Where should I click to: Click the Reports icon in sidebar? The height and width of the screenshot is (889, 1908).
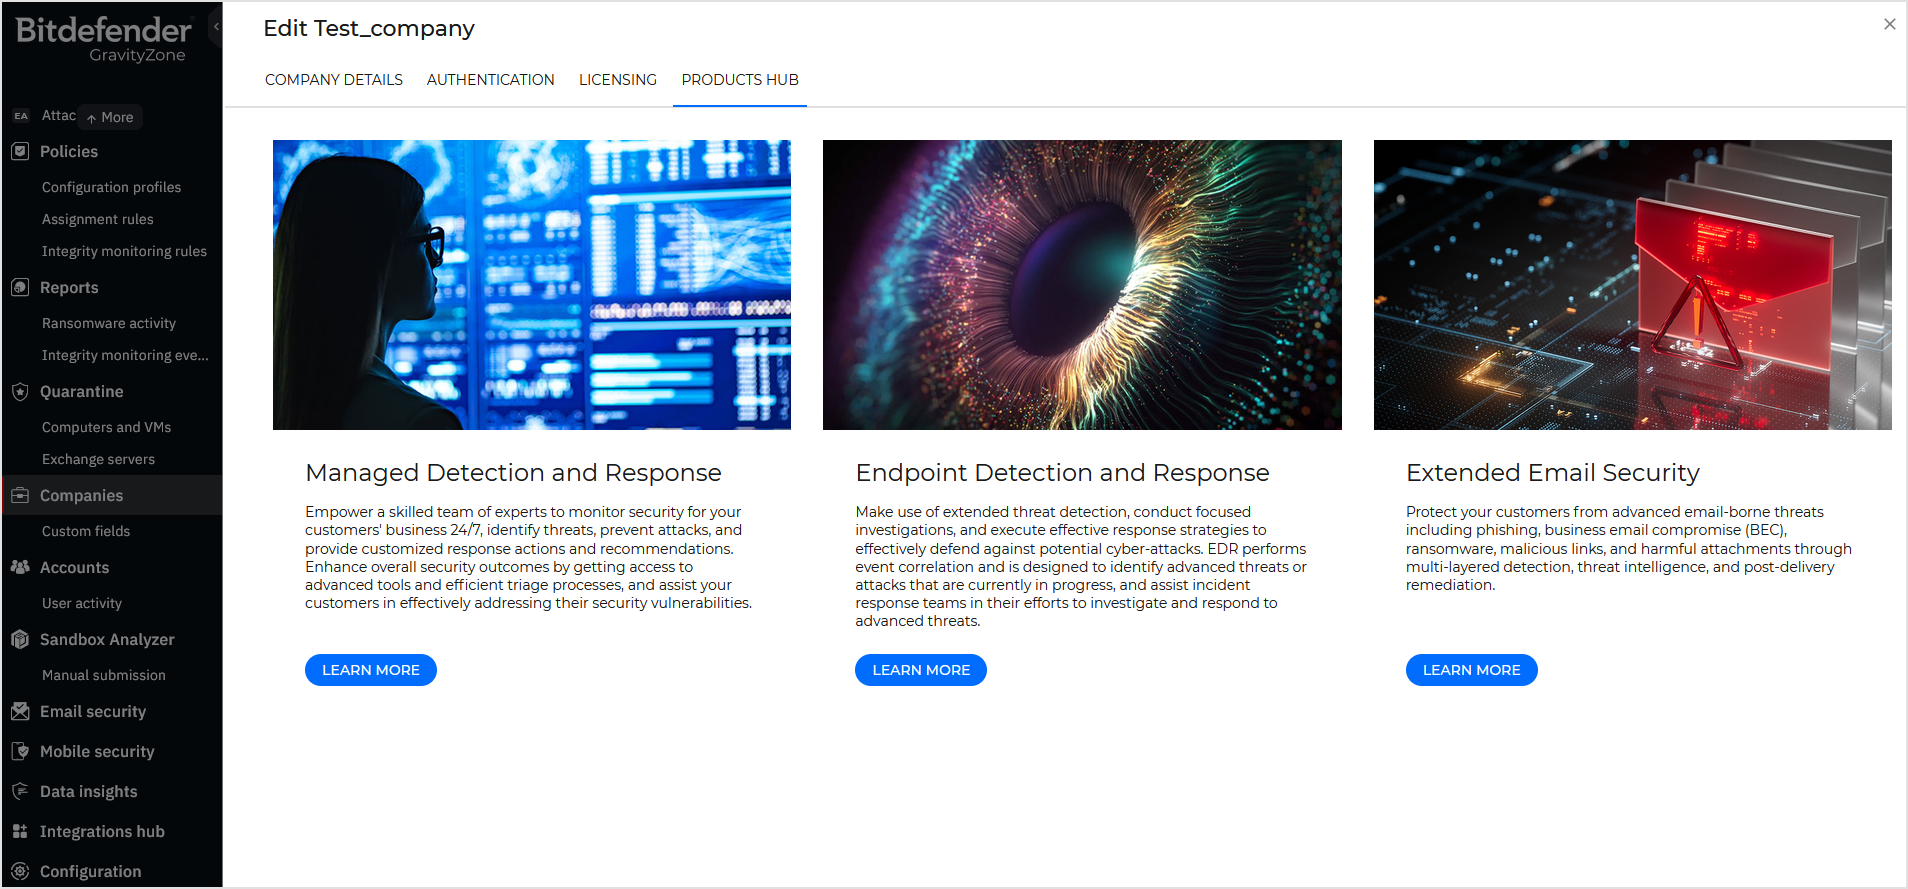[x=20, y=287]
